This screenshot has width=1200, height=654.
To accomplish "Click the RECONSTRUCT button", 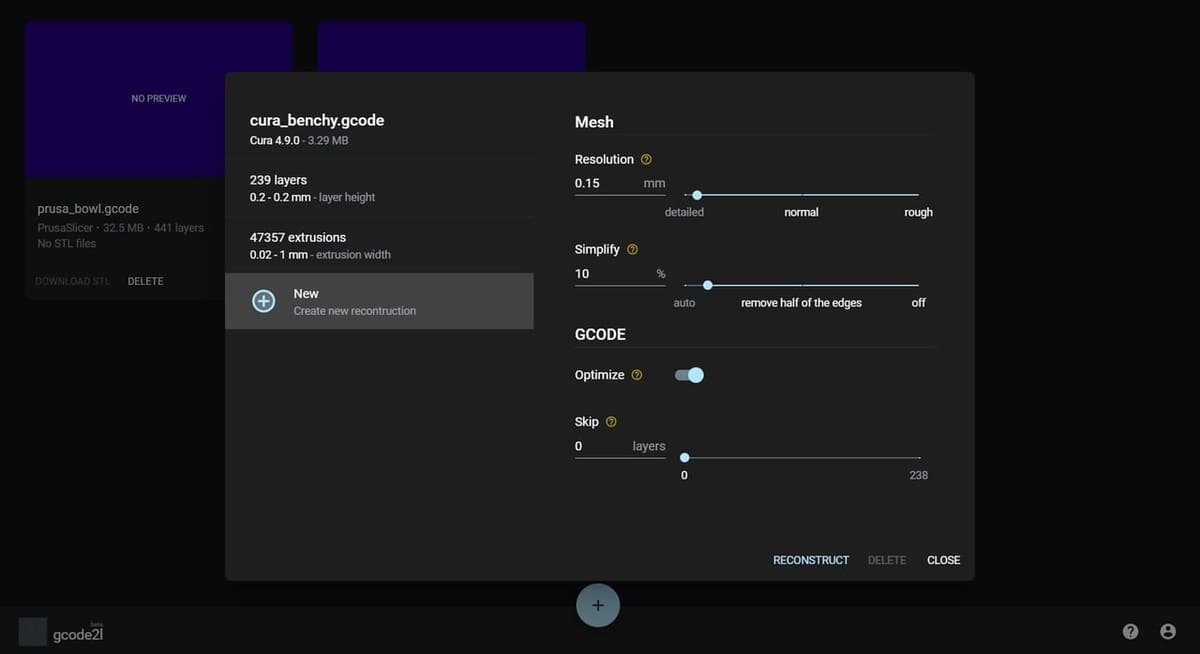I will tap(810, 560).
